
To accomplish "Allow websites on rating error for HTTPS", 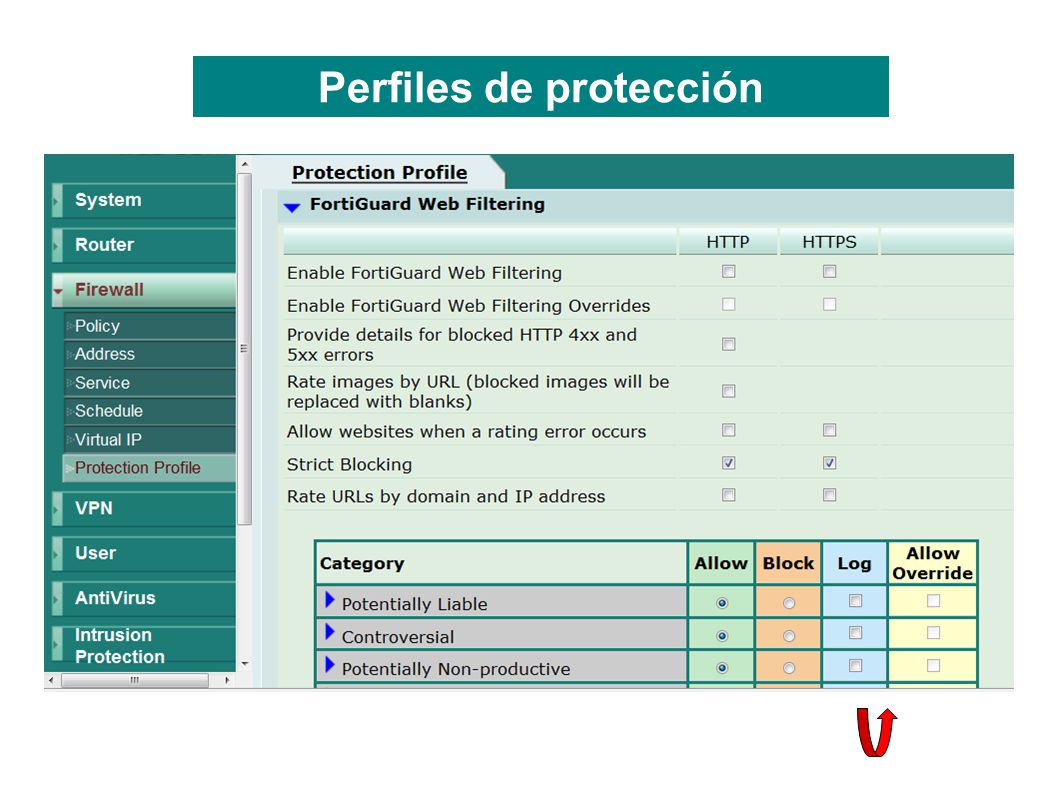I will (829, 430).
